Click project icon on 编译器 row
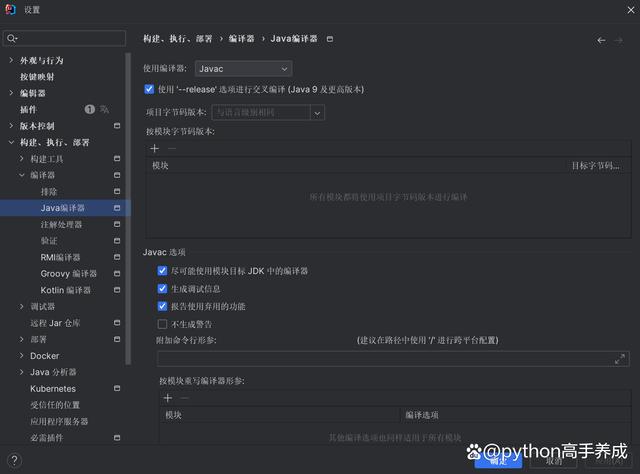640x474 pixels. [117, 175]
